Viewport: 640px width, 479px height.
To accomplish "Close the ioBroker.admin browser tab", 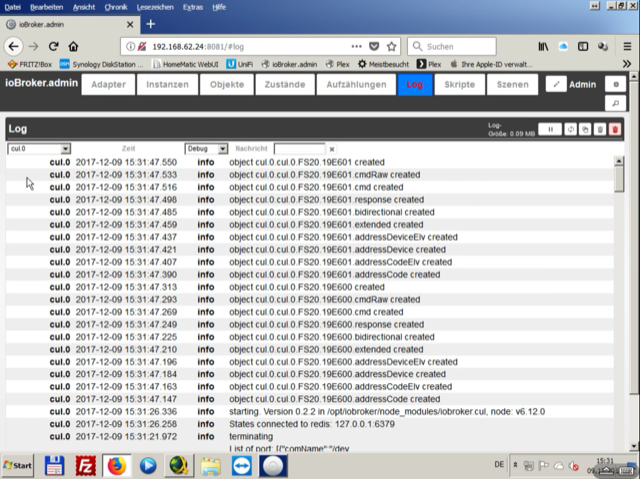I will tap(130, 24).
